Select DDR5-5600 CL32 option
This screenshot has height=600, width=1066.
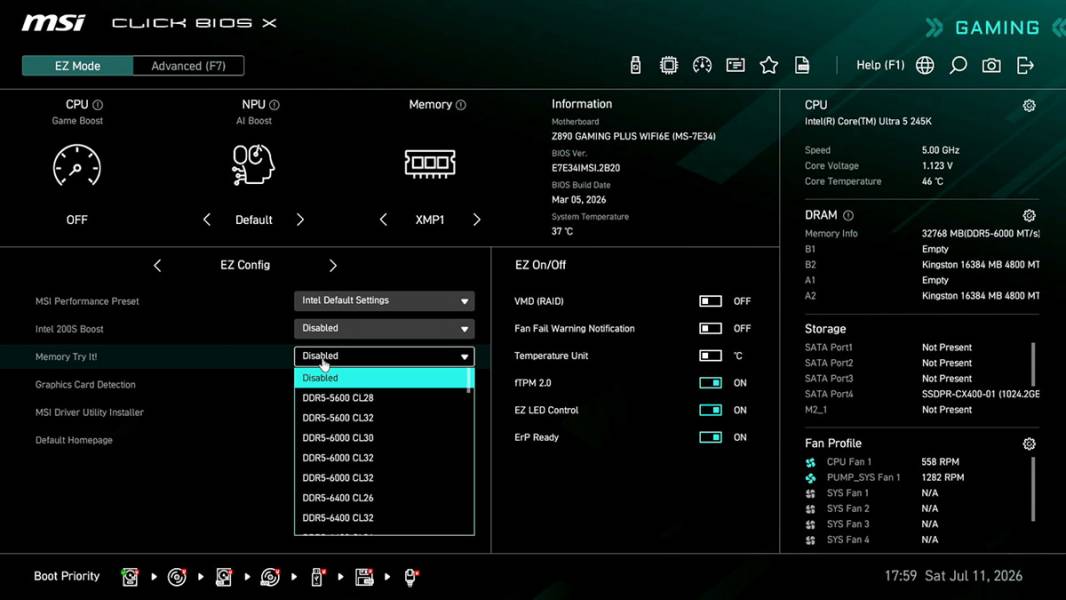381,418
